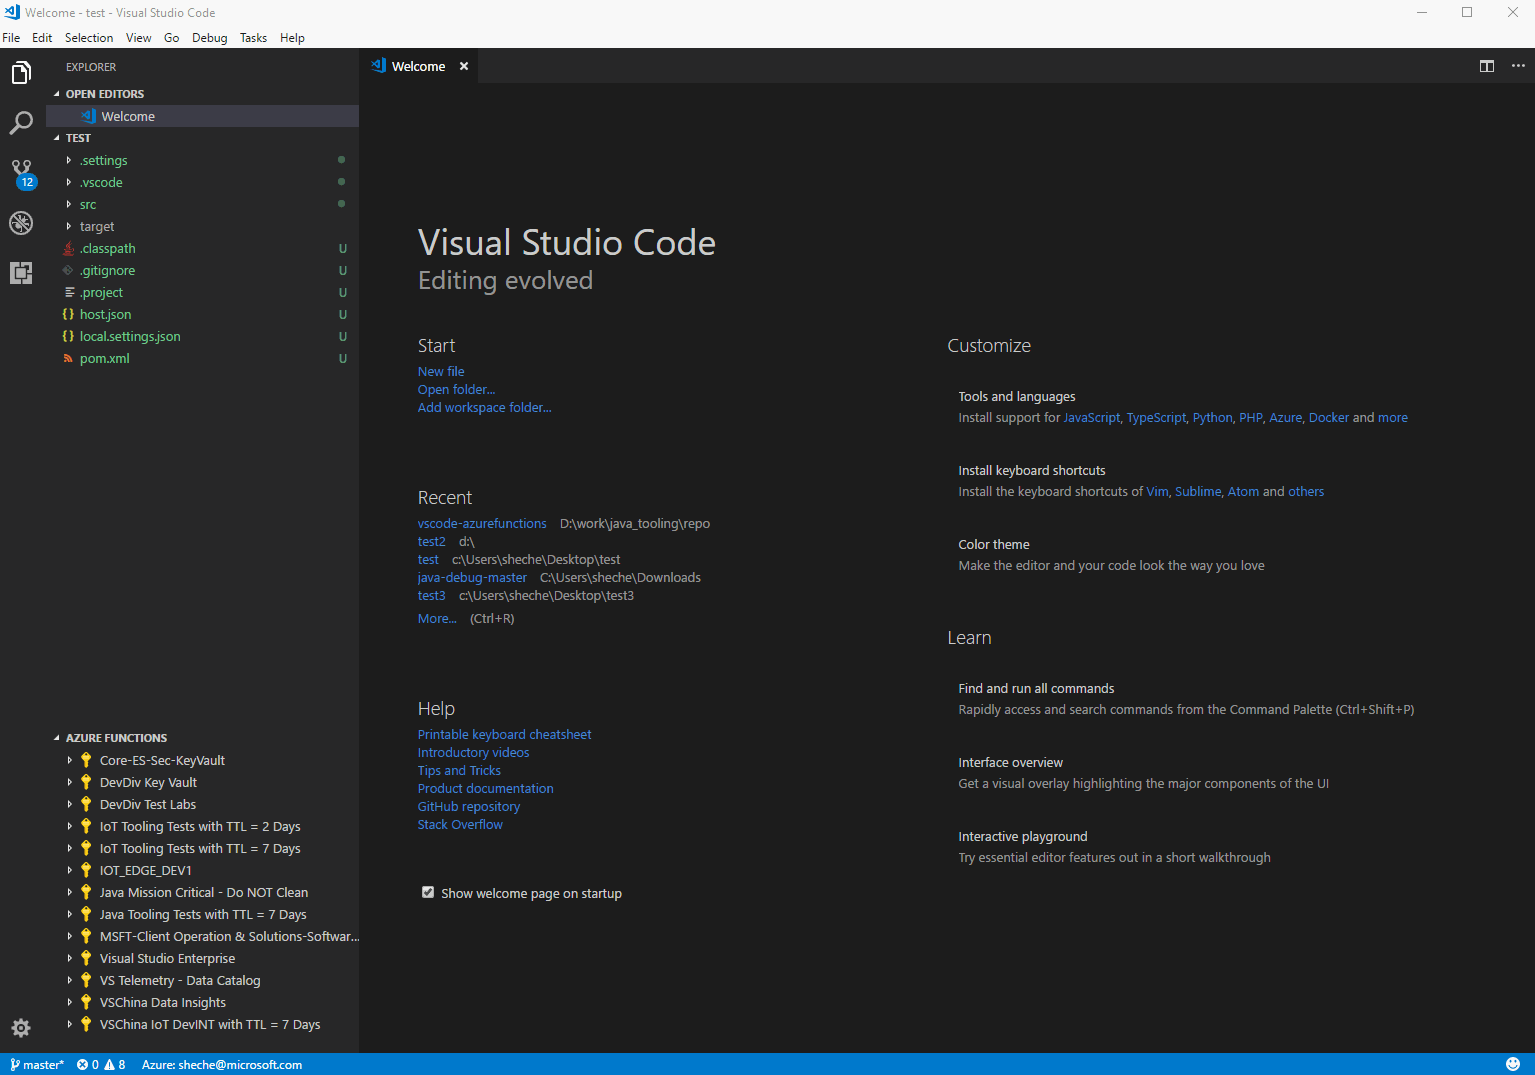
Task: Install Vim keyboard shortcuts link
Action: tap(1157, 491)
